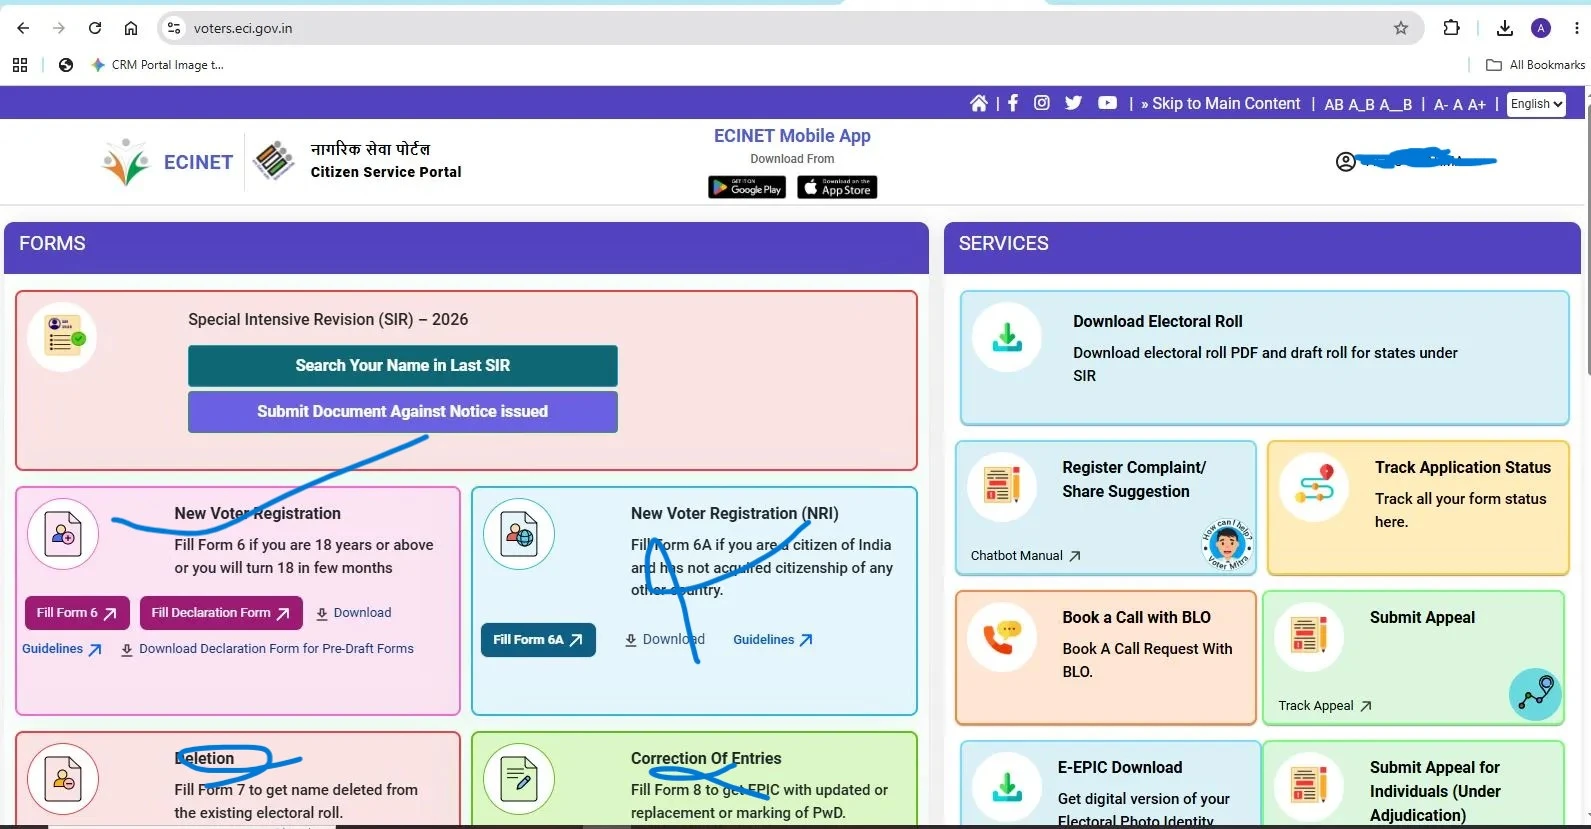Click the A- decrease font size control
1591x829 pixels.
1441,104
